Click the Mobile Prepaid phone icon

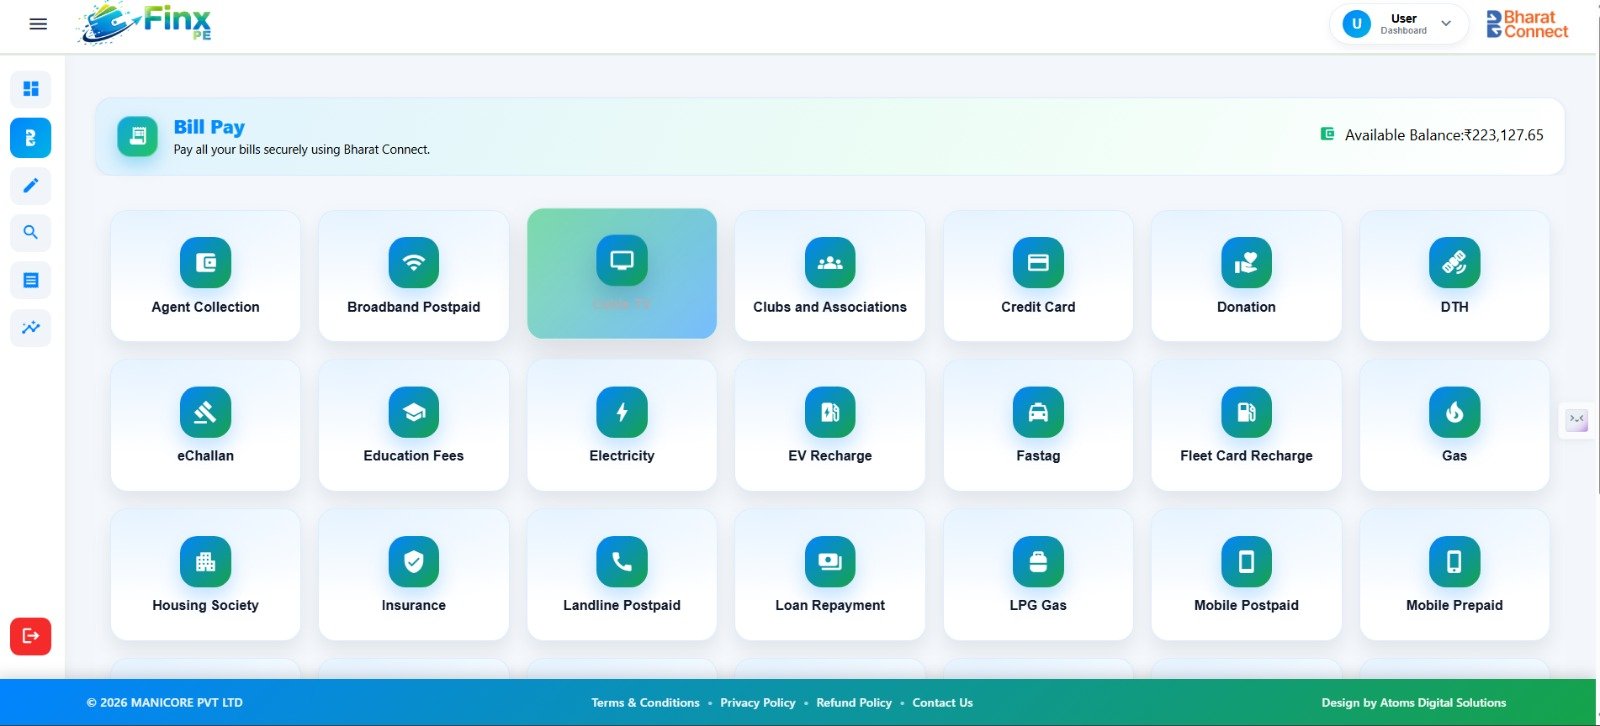(1454, 562)
